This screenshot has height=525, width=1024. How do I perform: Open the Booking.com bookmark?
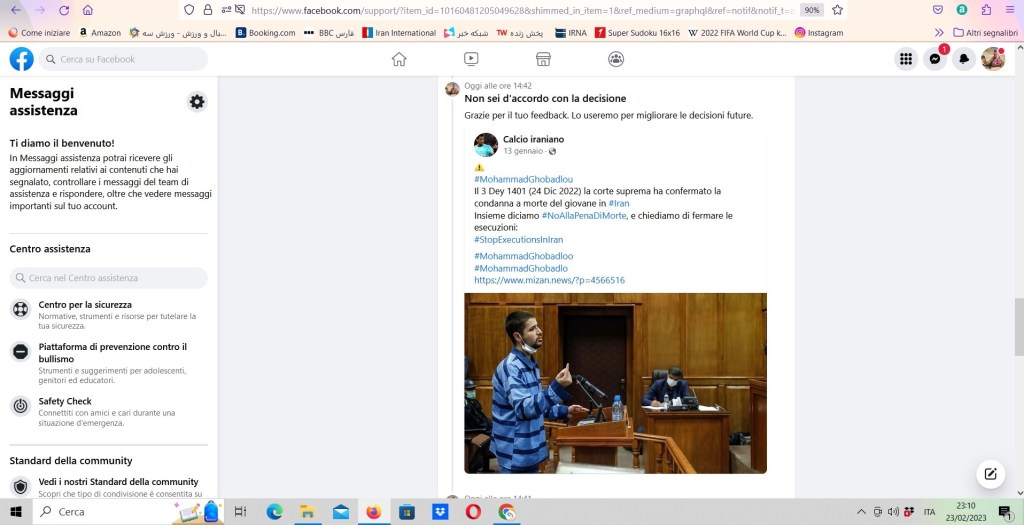coord(265,32)
